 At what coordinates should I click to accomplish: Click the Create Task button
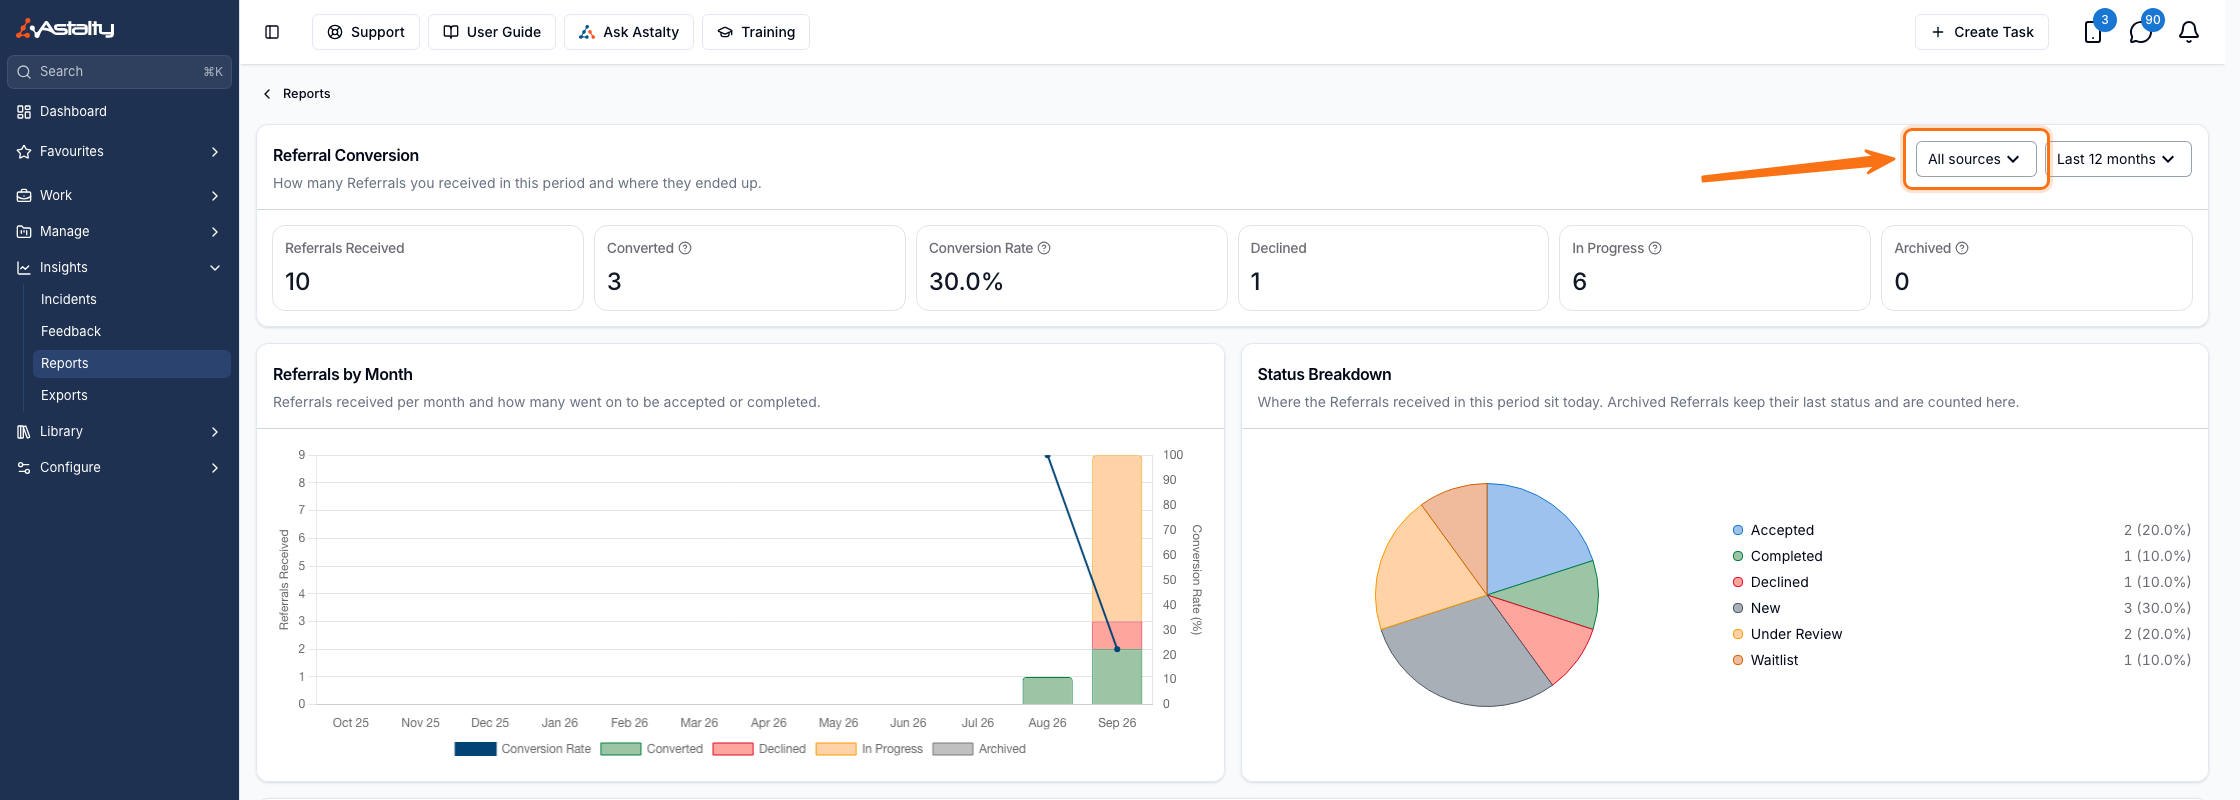point(1982,32)
